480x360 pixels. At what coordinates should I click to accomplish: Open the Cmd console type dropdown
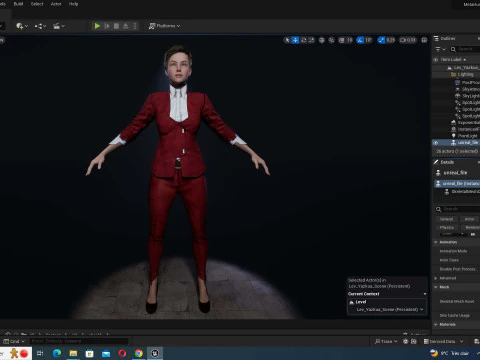[x=14, y=341]
